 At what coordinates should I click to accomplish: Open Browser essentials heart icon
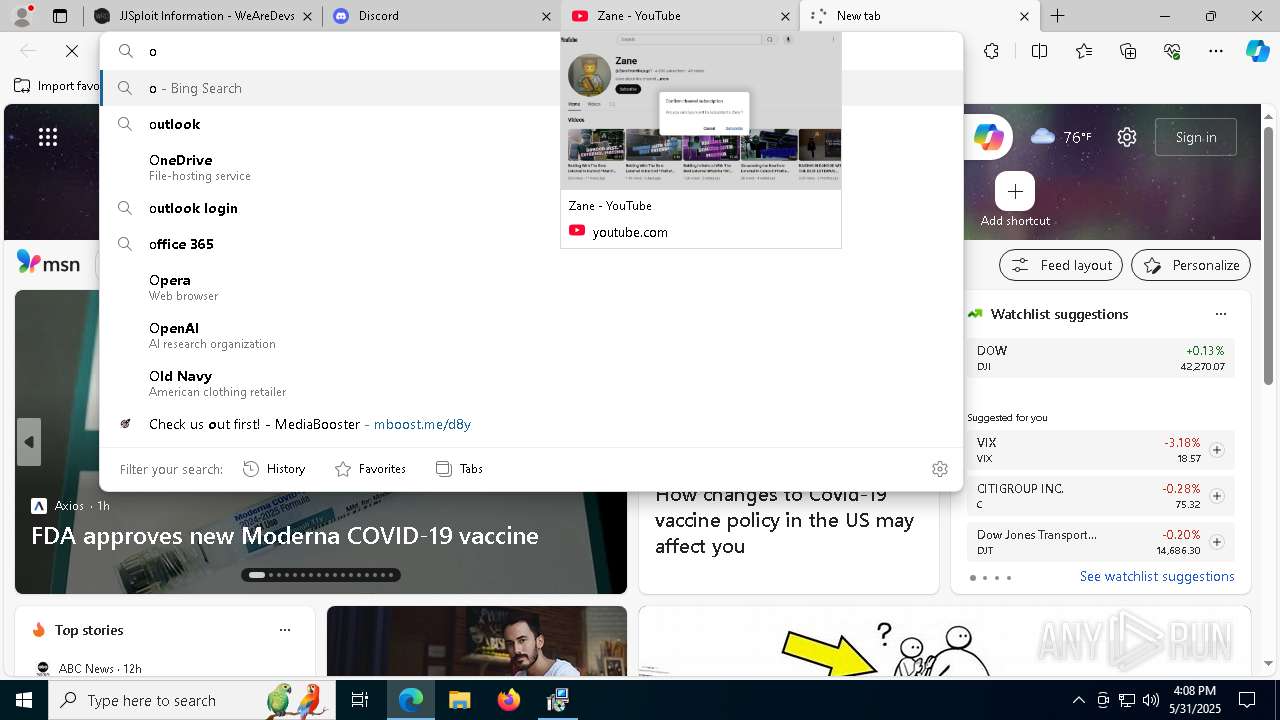[x=1172, y=51]
